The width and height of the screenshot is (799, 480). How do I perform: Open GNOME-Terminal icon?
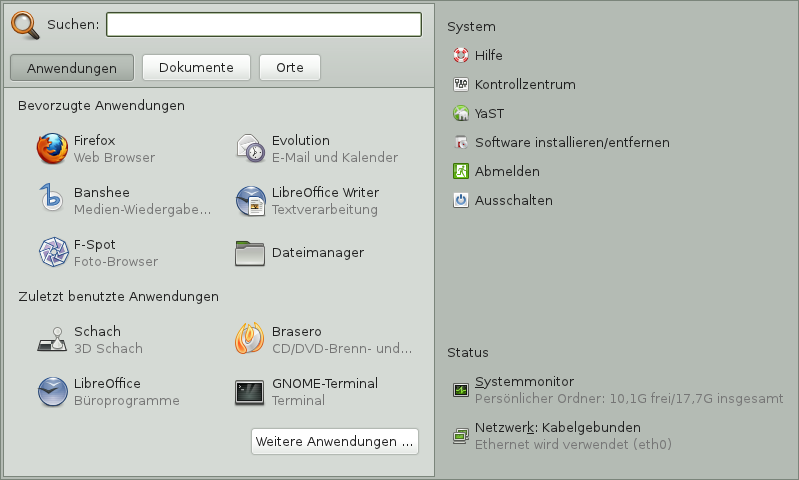click(x=250, y=392)
